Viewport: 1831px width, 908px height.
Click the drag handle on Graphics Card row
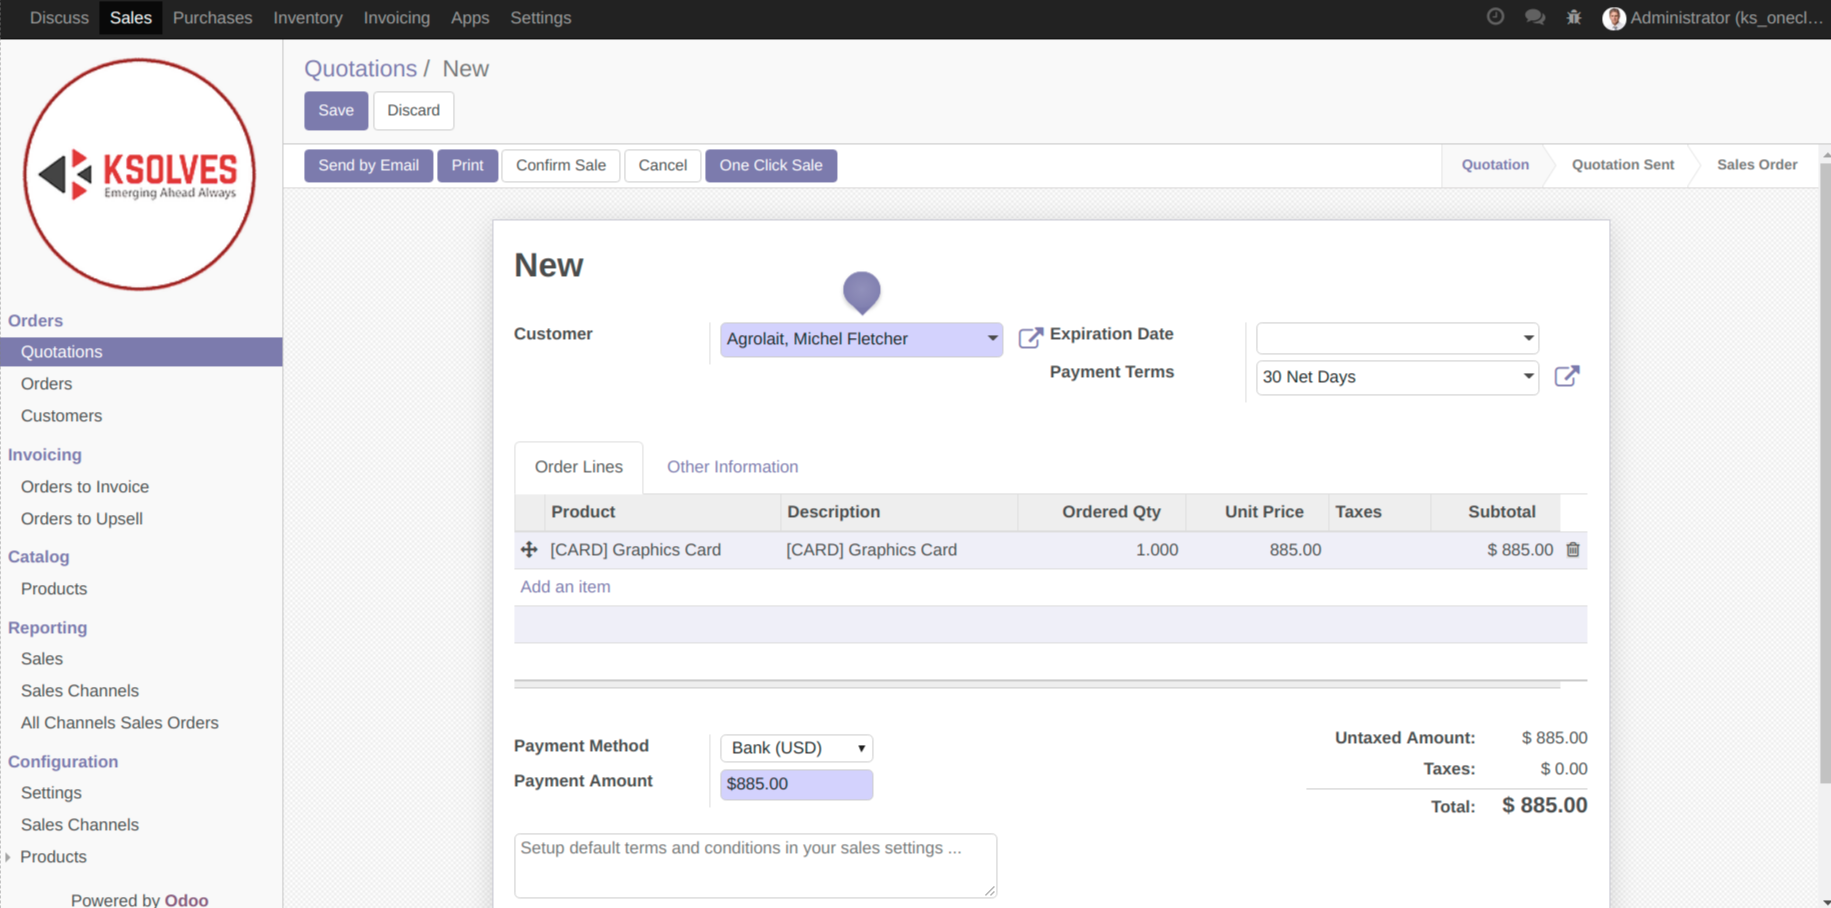(x=529, y=550)
